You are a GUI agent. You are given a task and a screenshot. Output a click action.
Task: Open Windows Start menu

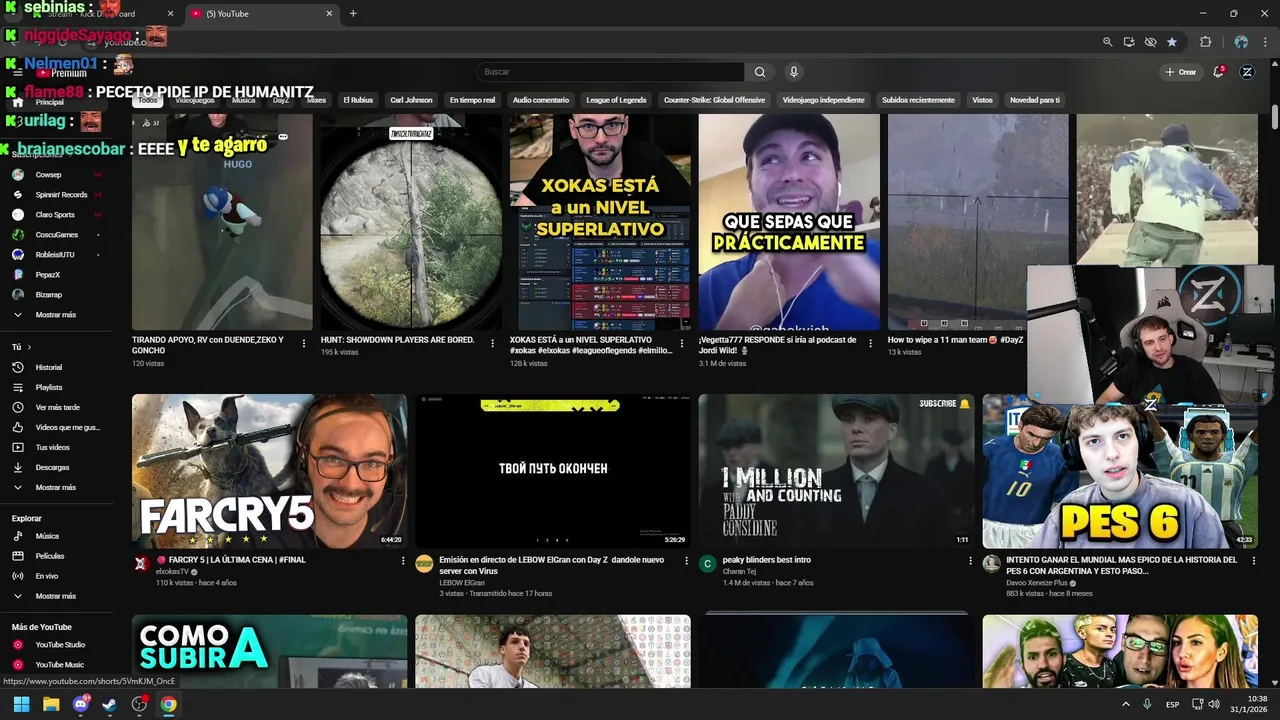point(21,704)
